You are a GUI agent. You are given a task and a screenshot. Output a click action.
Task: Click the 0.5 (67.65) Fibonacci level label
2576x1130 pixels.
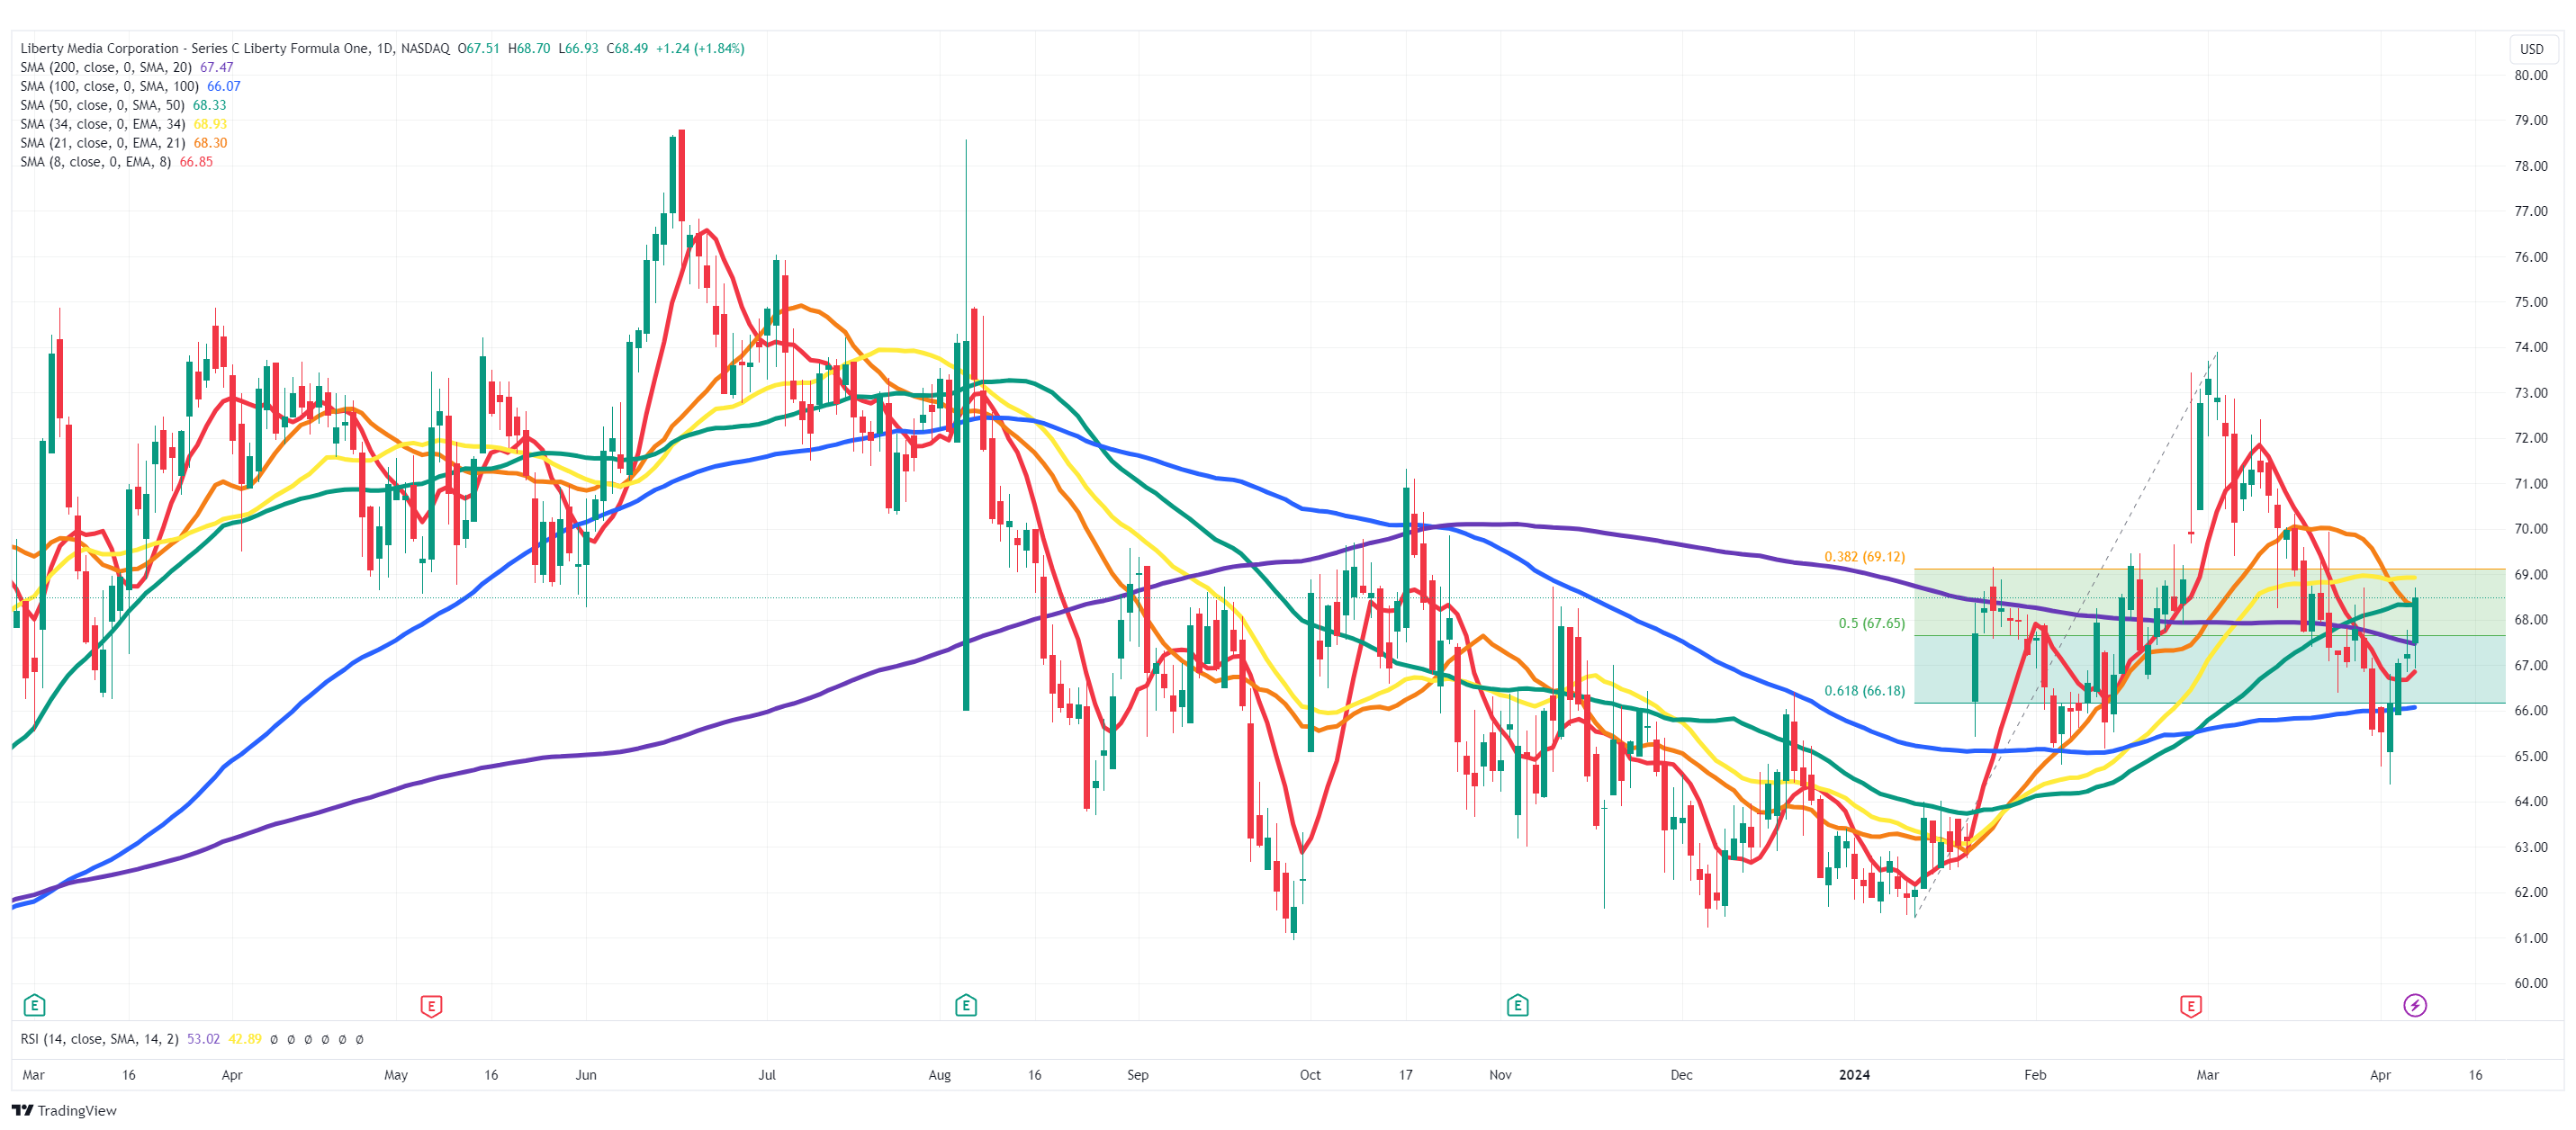point(1871,623)
